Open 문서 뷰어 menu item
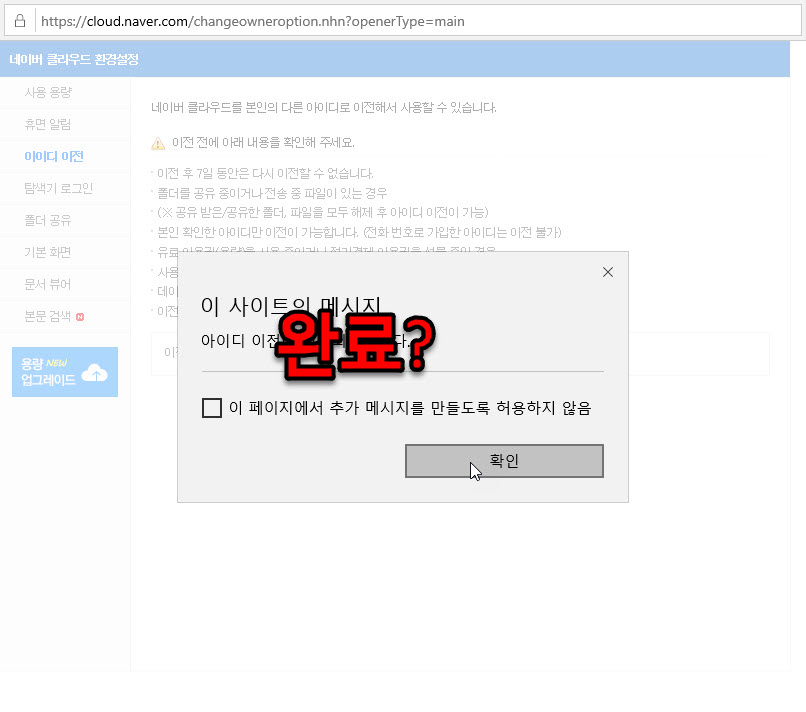Viewport: 806px width, 712px height. point(48,284)
